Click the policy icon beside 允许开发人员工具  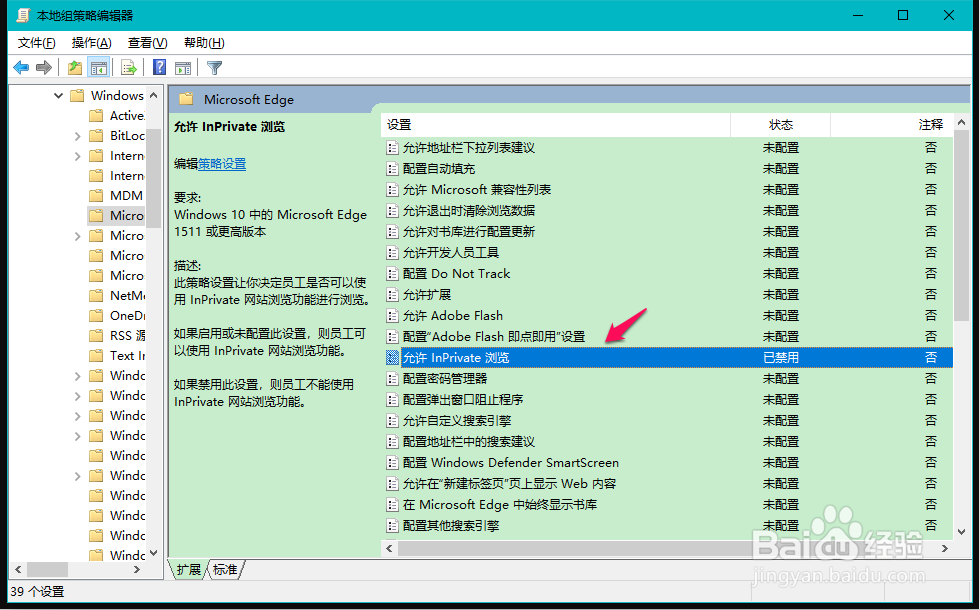pyautogui.click(x=392, y=253)
